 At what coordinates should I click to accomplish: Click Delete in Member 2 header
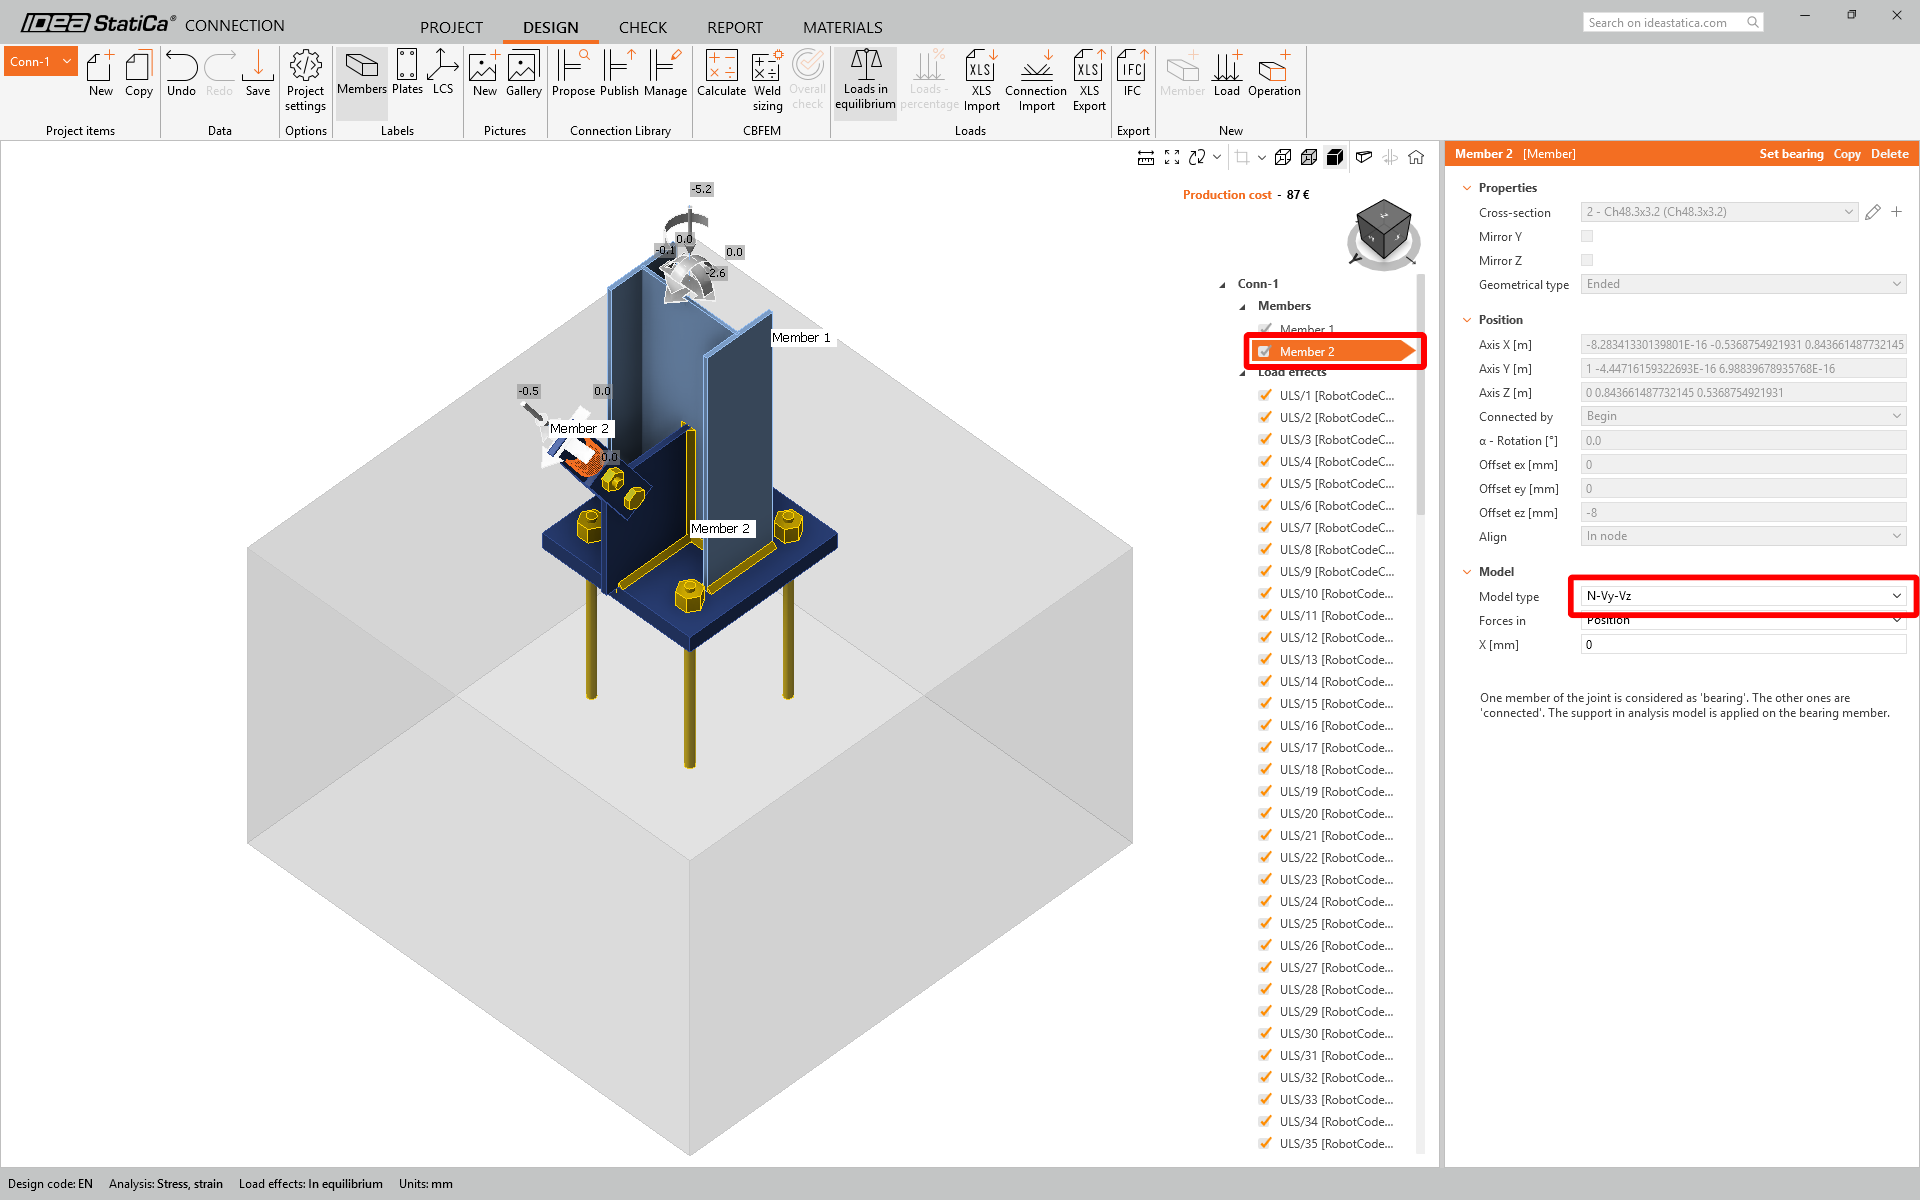pyautogui.click(x=1889, y=154)
